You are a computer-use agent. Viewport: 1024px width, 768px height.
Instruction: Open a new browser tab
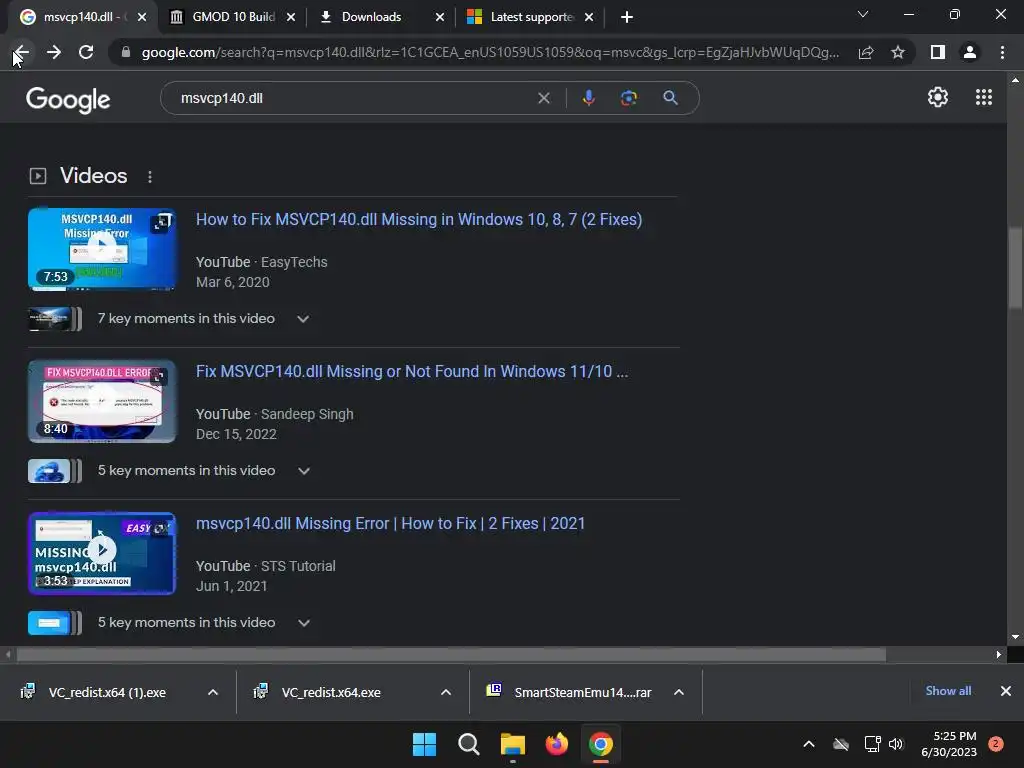click(626, 17)
